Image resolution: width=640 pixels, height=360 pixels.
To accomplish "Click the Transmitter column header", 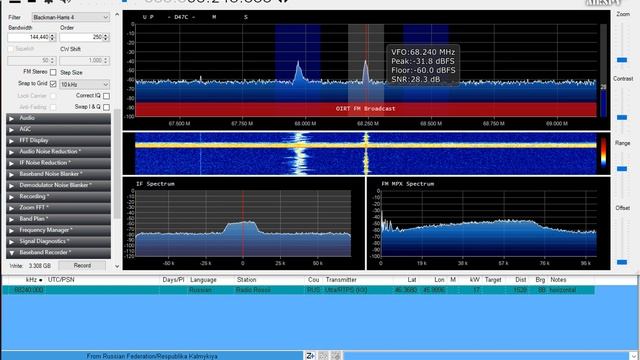I will pos(341,280).
